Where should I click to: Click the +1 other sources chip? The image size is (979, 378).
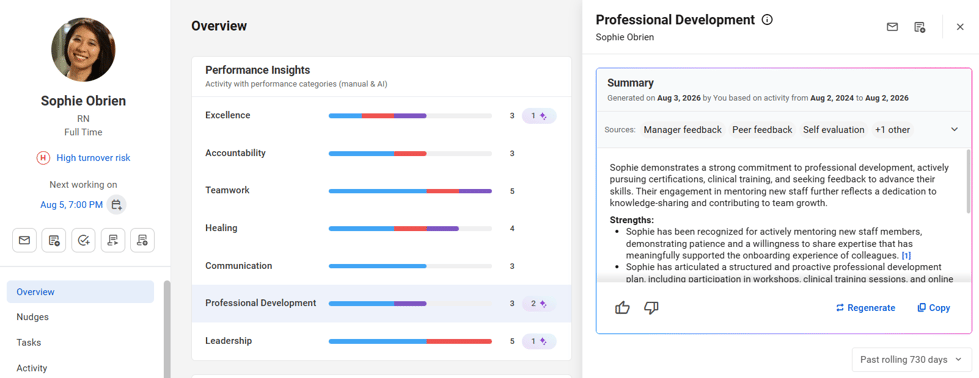[x=892, y=130]
